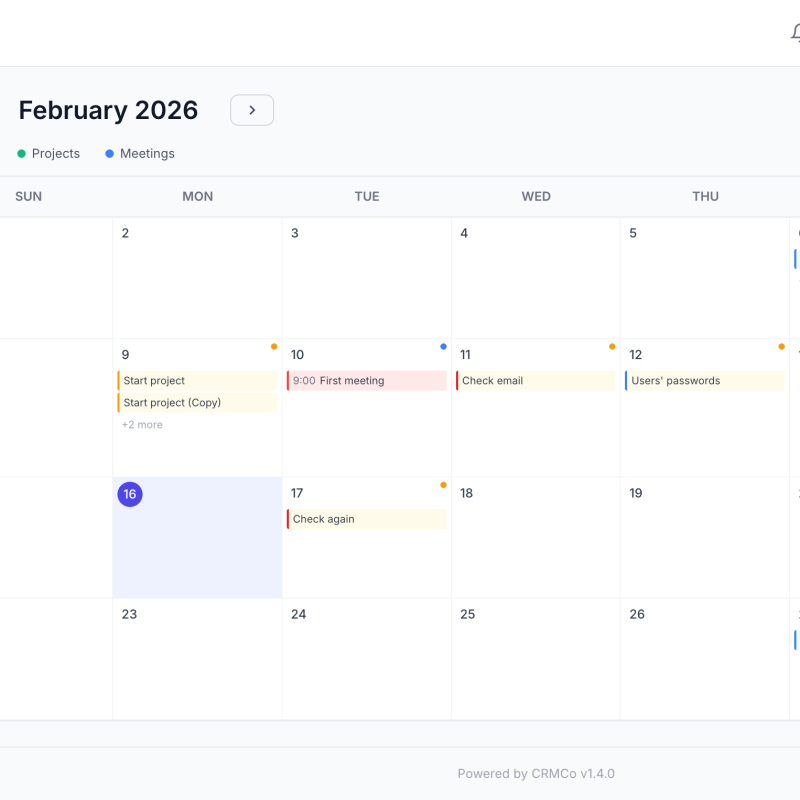Open the 'Check again' event on the 17th

[366, 519]
